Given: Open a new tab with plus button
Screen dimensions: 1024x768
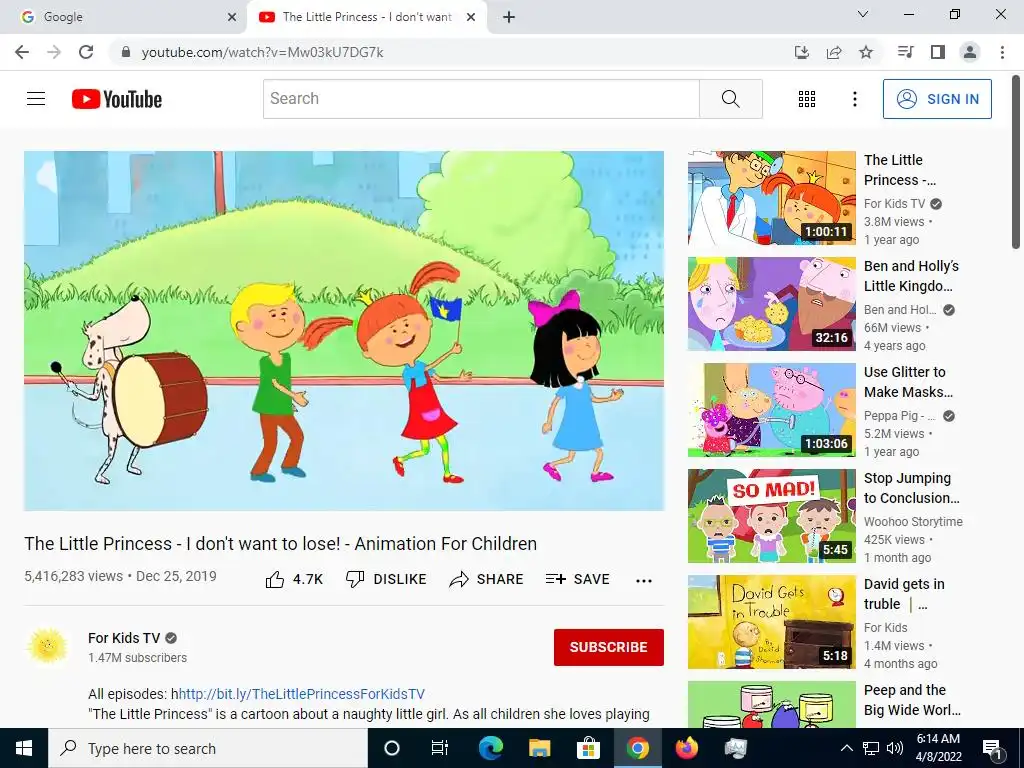Looking at the screenshot, I should click(x=509, y=17).
